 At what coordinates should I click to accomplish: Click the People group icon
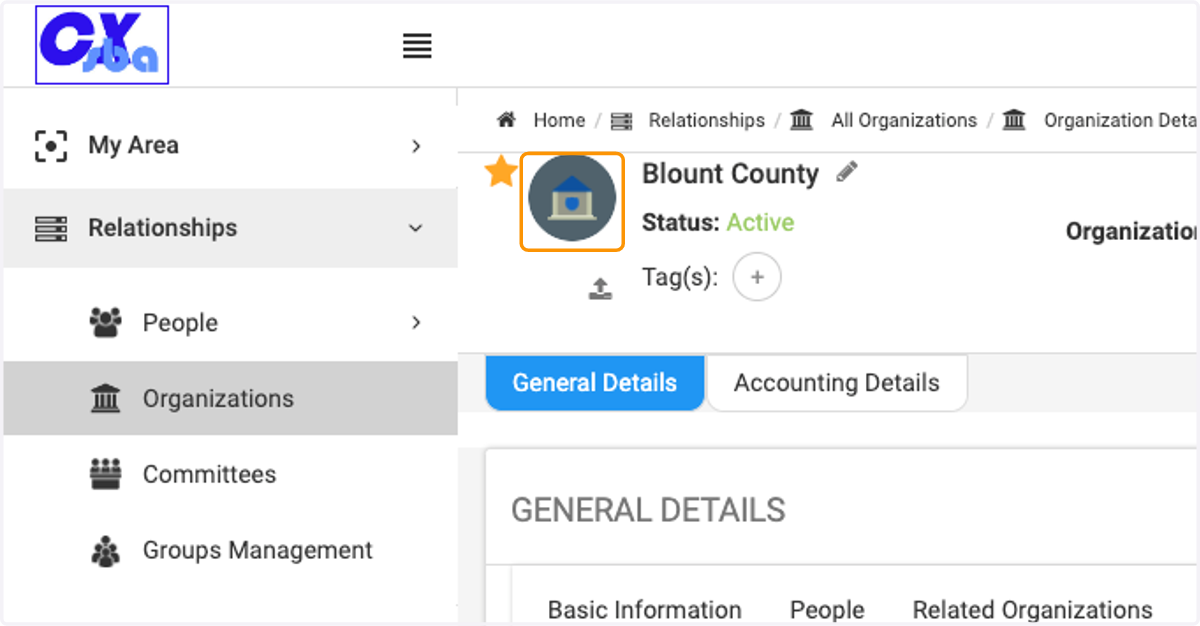pos(105,322)
